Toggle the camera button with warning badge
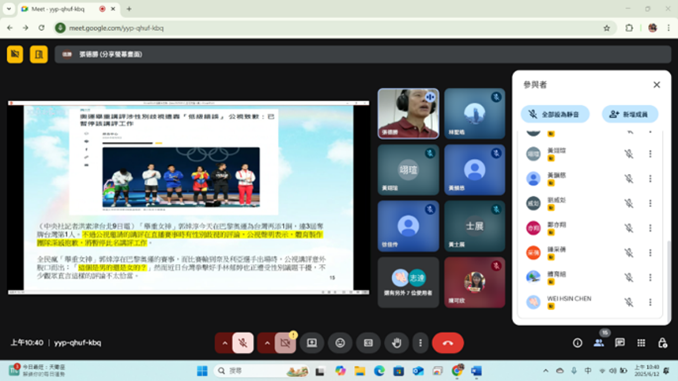Screen dimensions: 678x381 285,343
